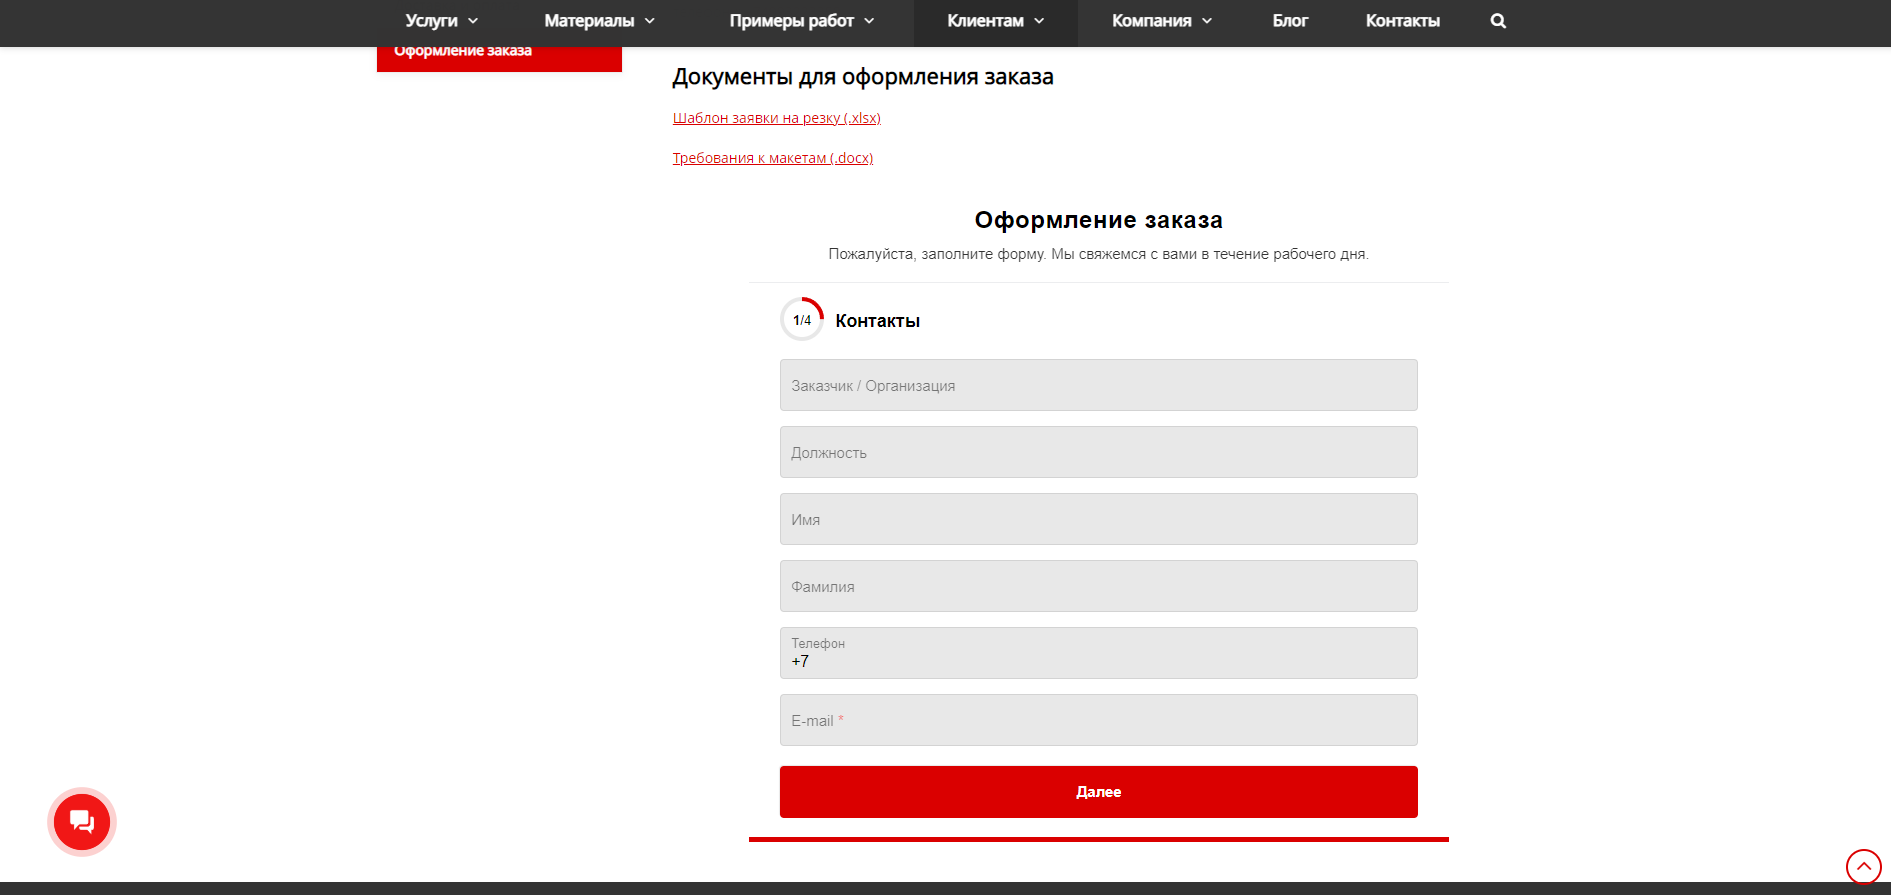
Task: Focus the Заказчик / Организация field
Action: [1099, 385]
